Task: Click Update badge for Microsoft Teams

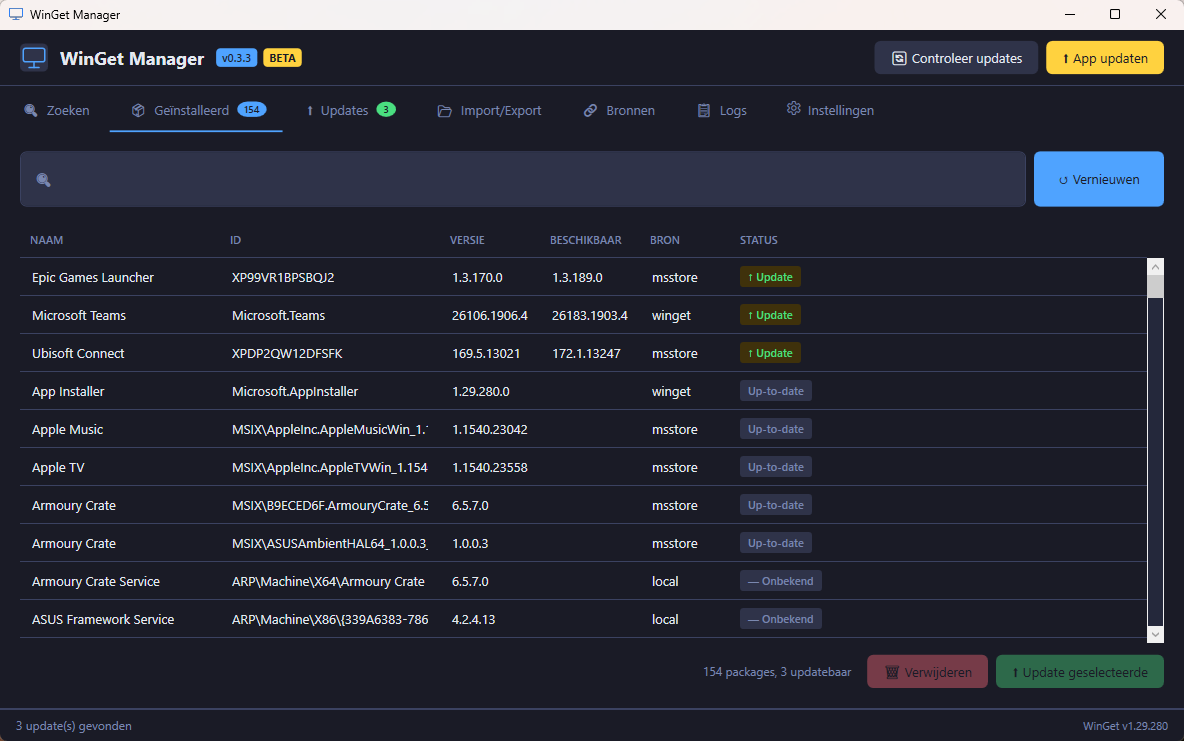Action: pyautogui.click(x=770, y=315)
